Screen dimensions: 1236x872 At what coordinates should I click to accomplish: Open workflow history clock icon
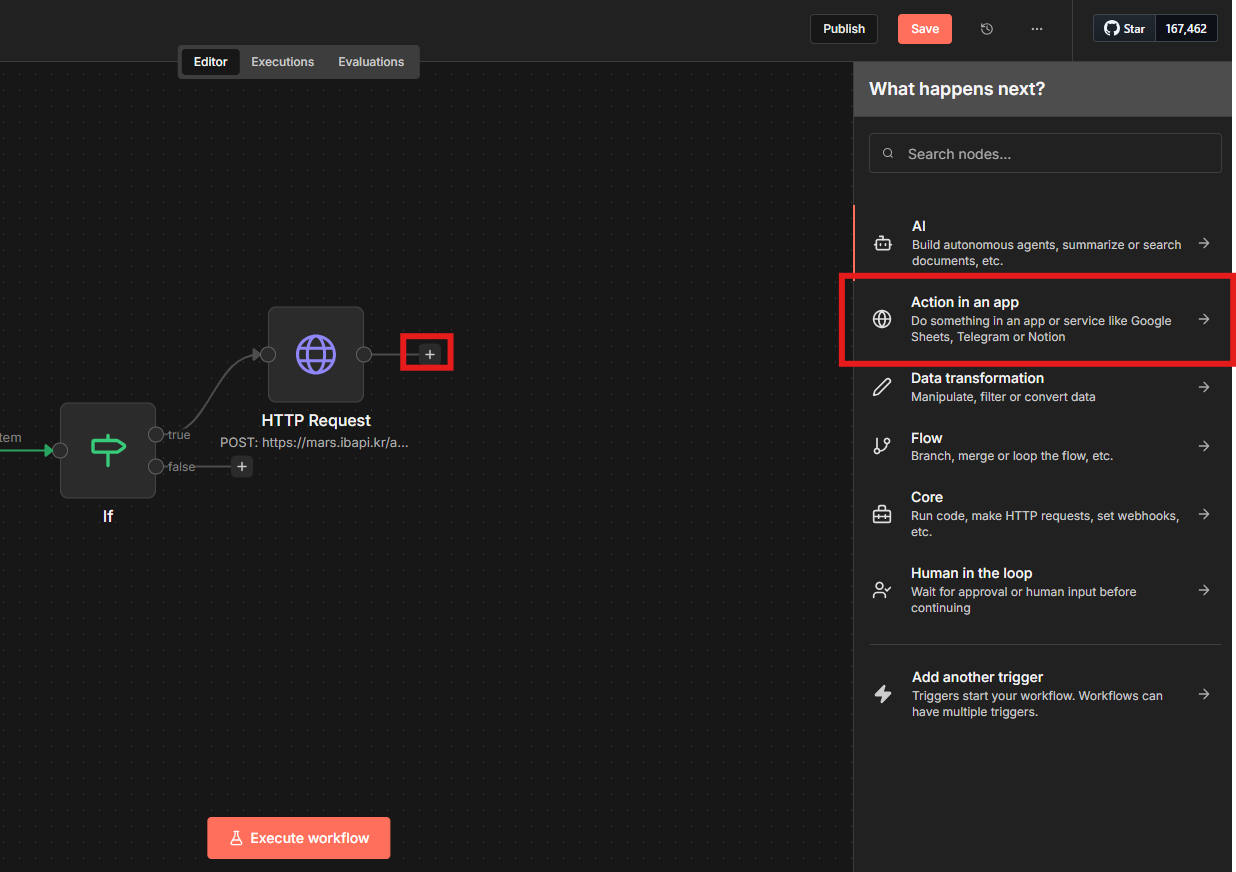pyautogui.click(x=987, y=29)
